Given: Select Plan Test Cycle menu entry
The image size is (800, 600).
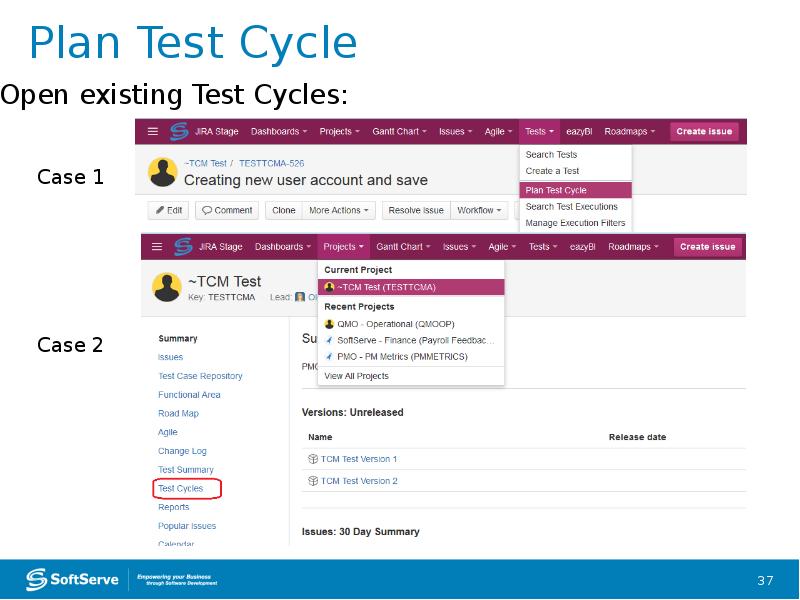Looking at the screenshot, I should click(576, 190).
